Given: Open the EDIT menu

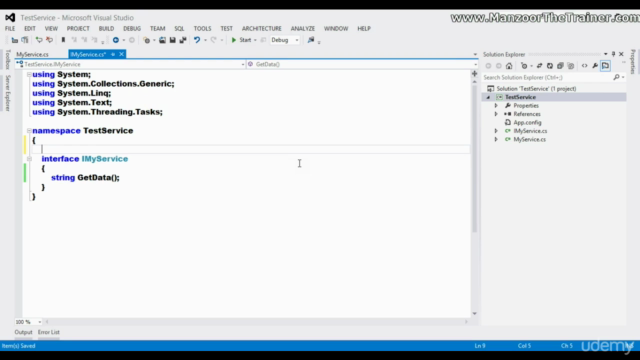Looking at the screenshot, I should pyautogui.click(x=30, y=29).
